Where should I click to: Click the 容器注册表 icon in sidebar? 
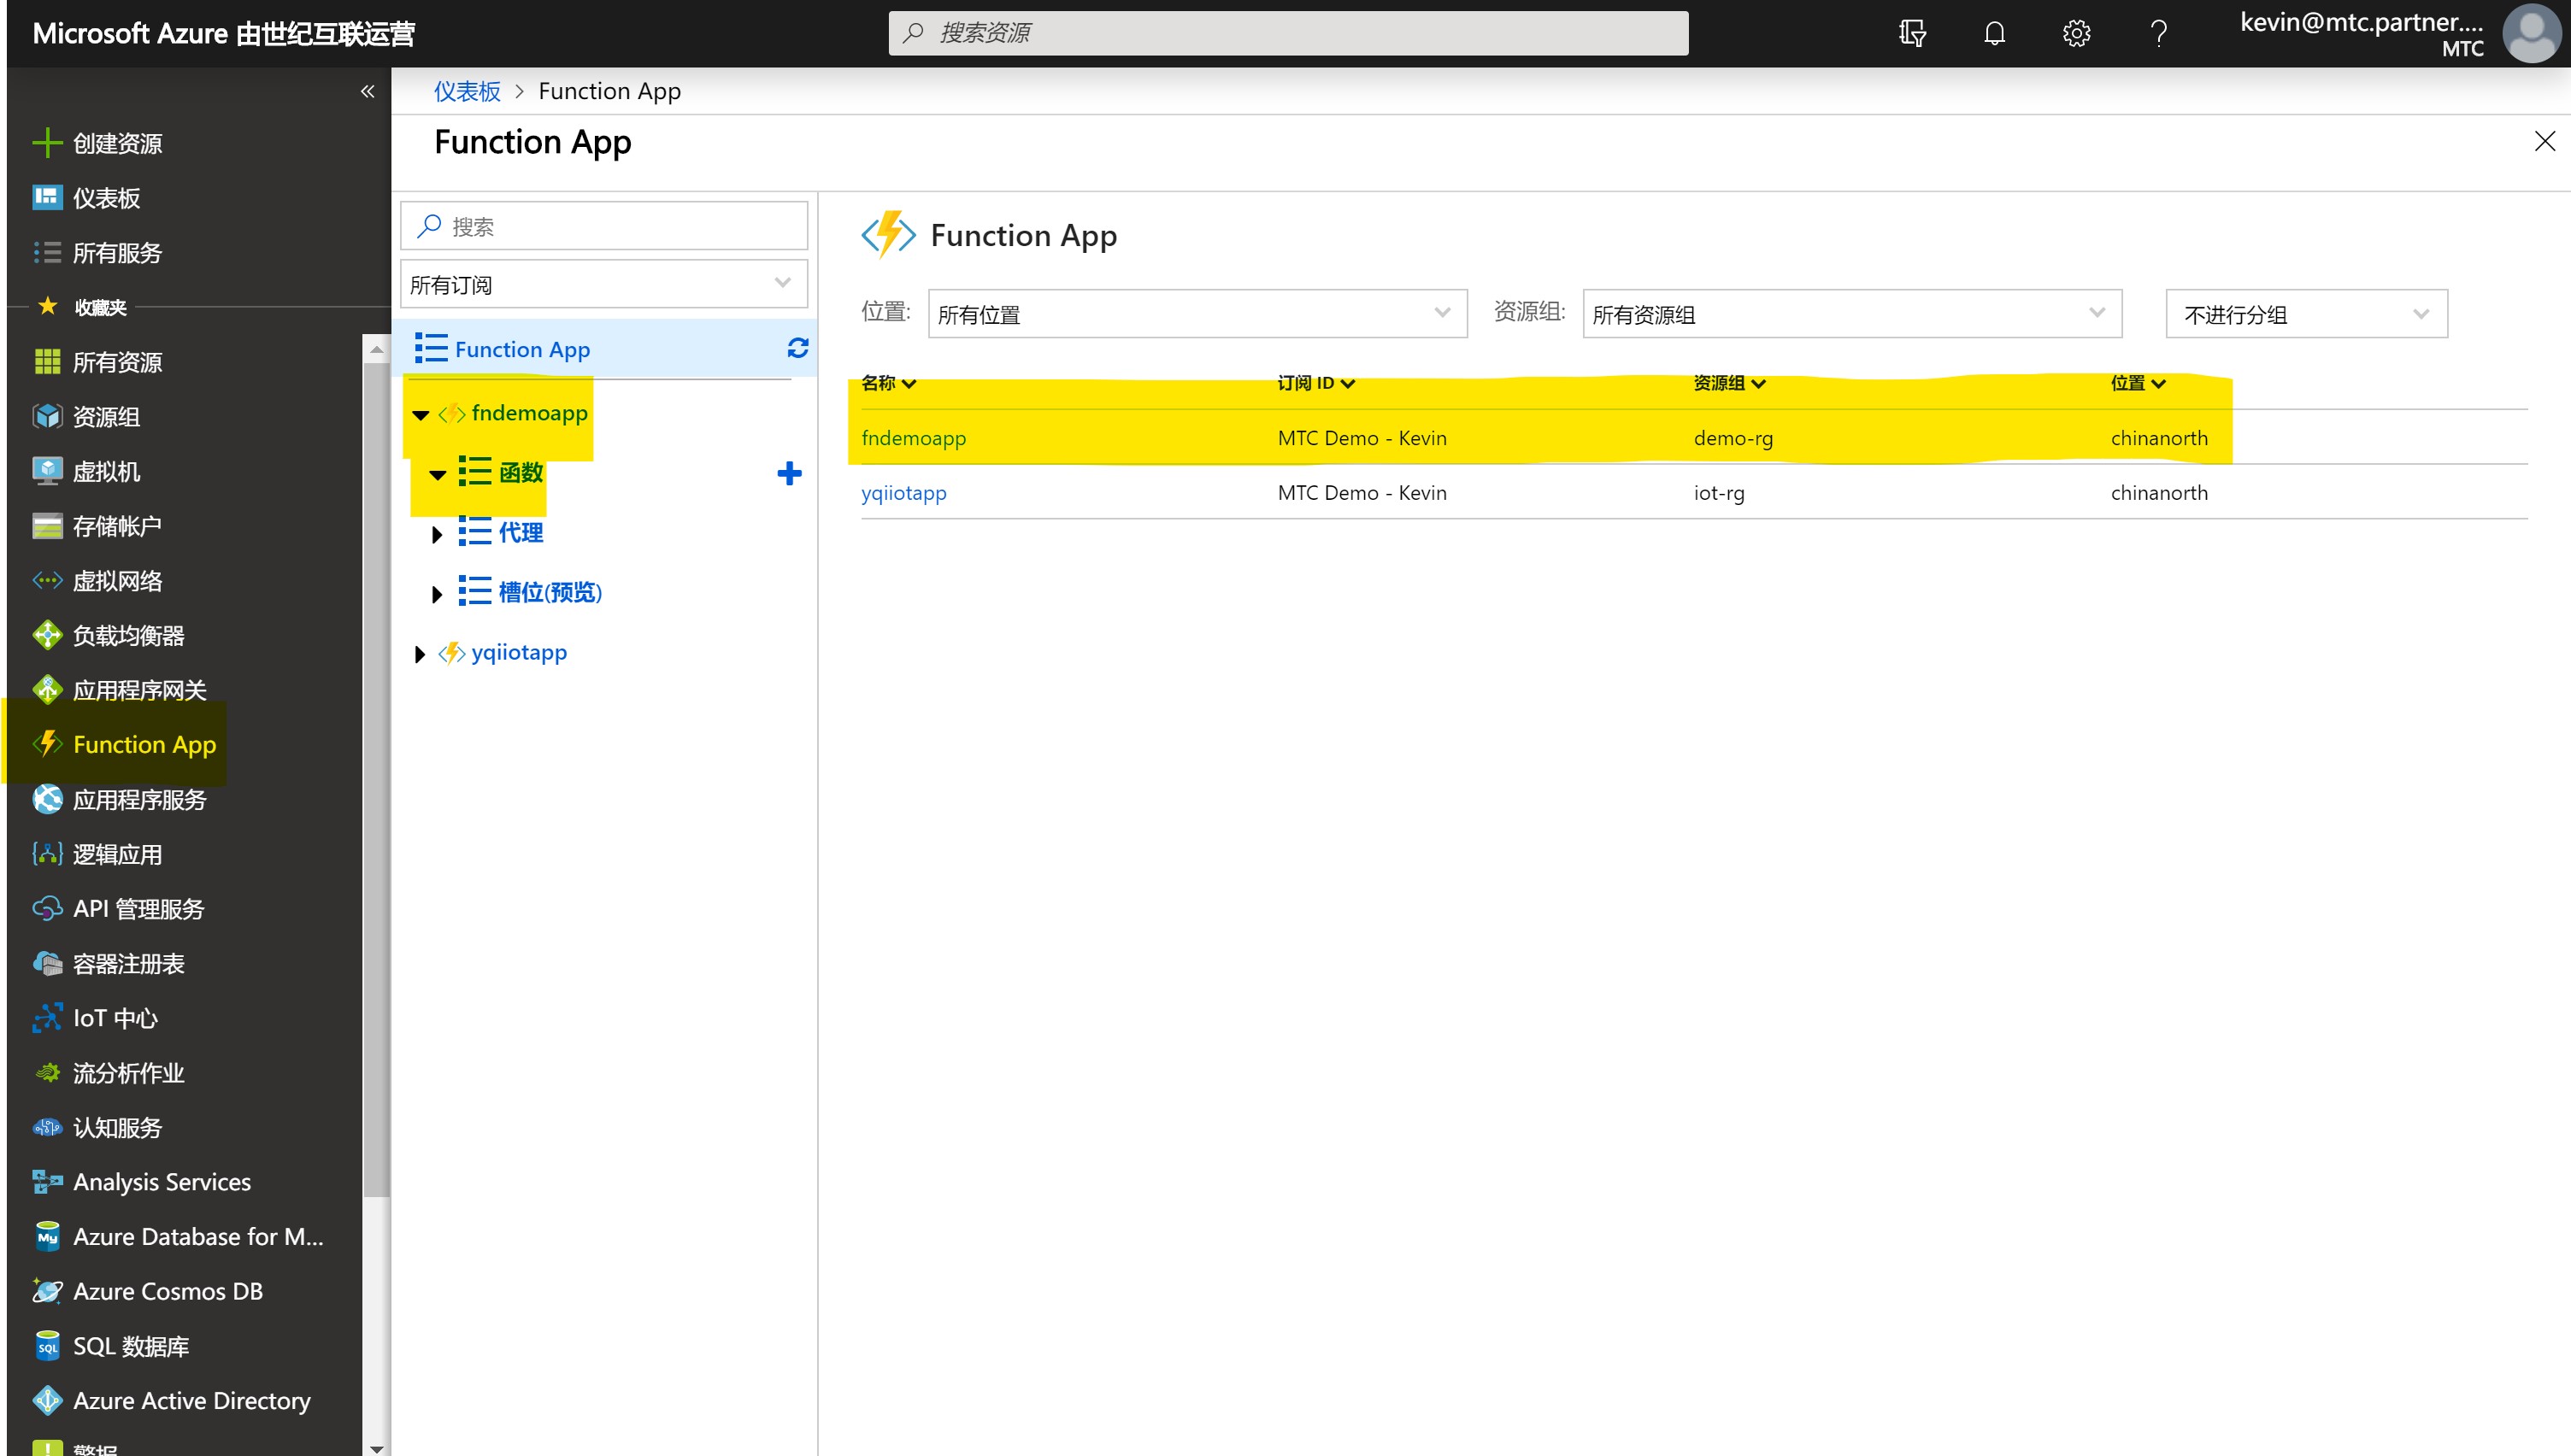pos(47,963)
